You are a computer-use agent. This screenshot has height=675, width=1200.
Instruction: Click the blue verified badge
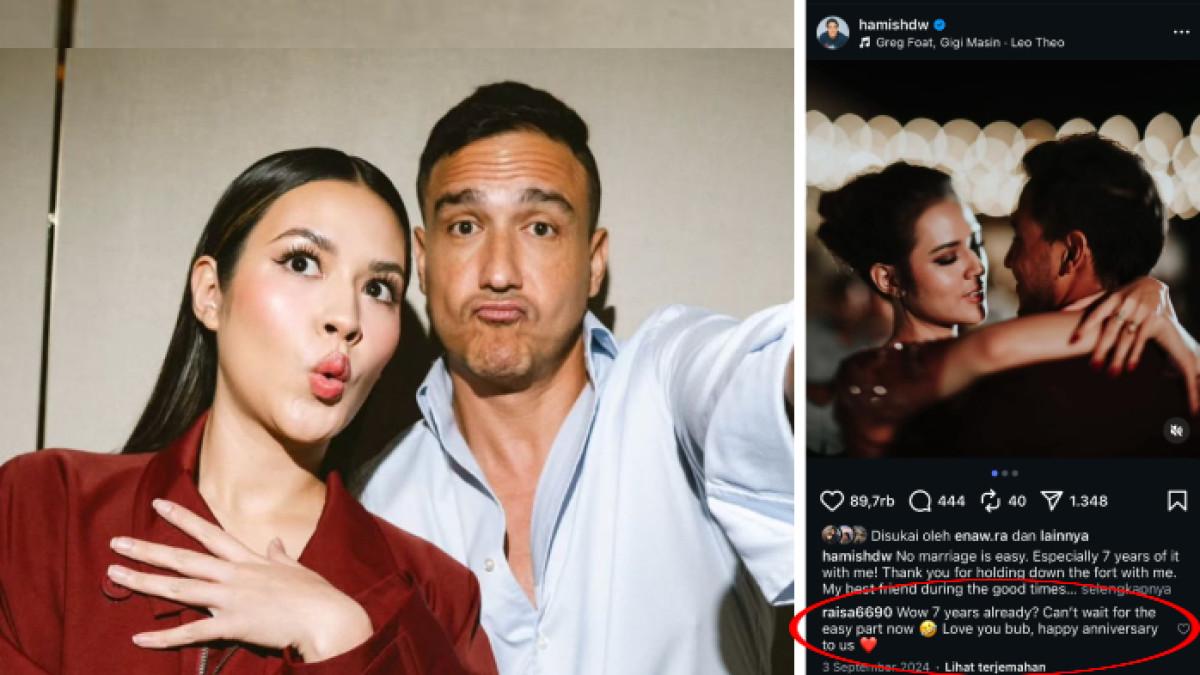point(940,25)
